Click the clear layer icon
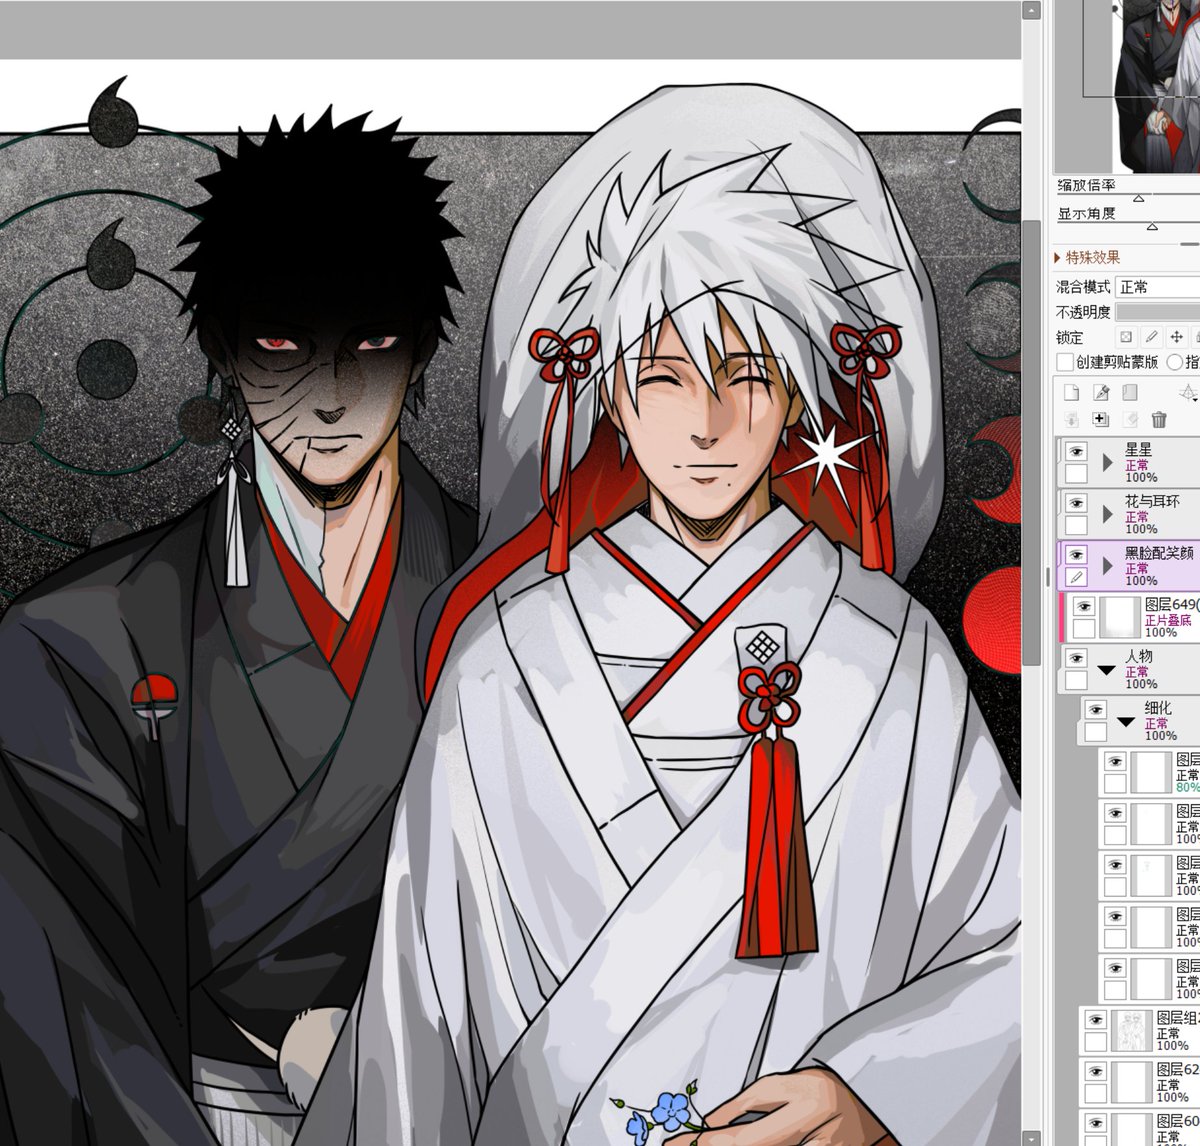This screenshot has height=1146, width=1200. point(1129,420)
